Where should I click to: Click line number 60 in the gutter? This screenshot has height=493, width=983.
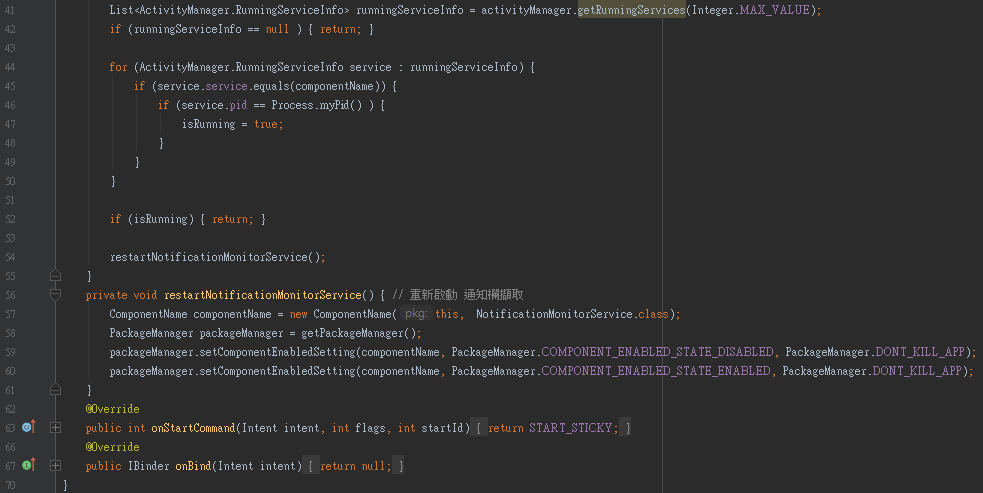coord(10,371)
